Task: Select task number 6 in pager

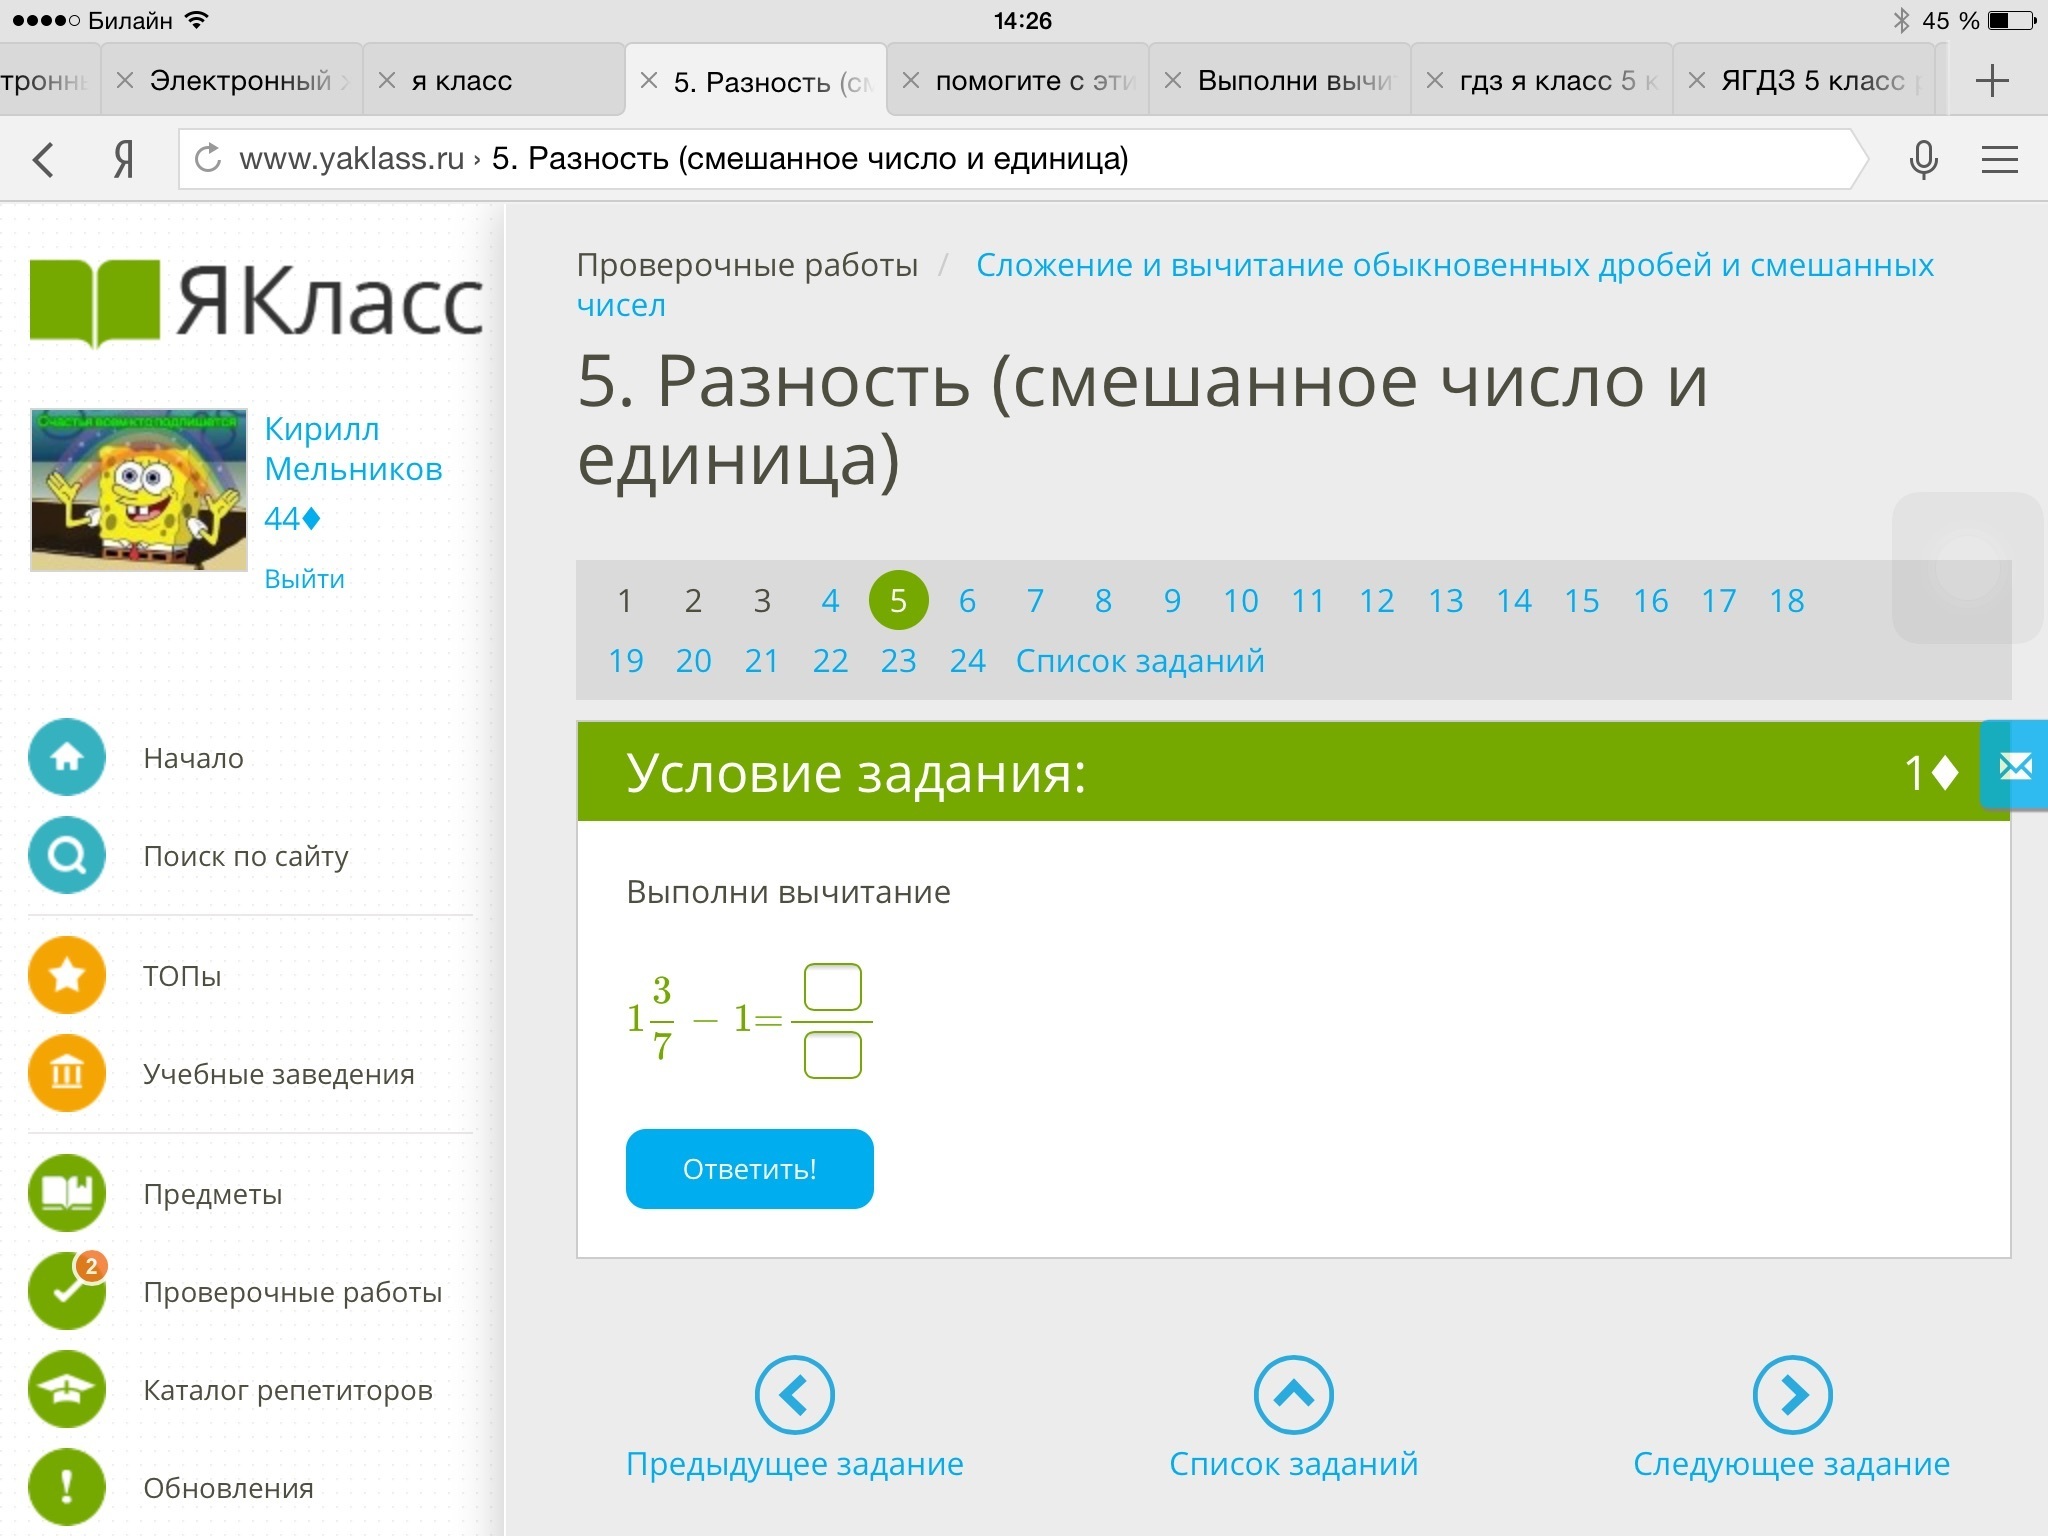Action: (967, 601)
